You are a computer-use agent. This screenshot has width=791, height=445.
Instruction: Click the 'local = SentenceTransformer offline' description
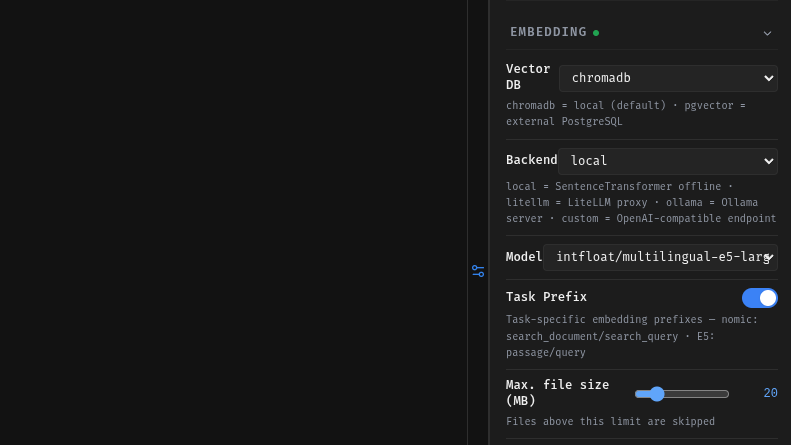pos(641,202)
